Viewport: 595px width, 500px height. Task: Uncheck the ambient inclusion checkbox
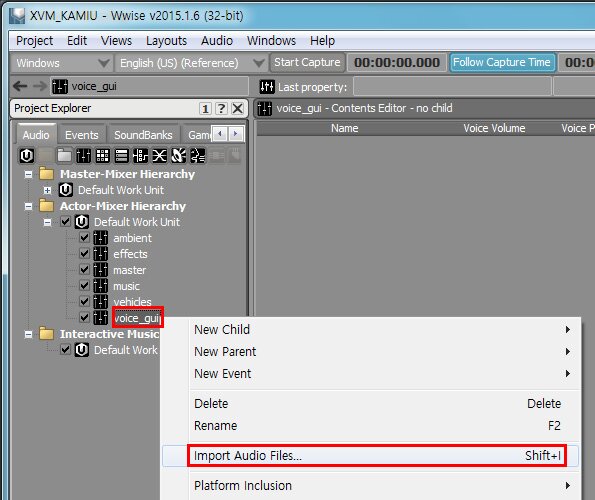pos(84,238)
